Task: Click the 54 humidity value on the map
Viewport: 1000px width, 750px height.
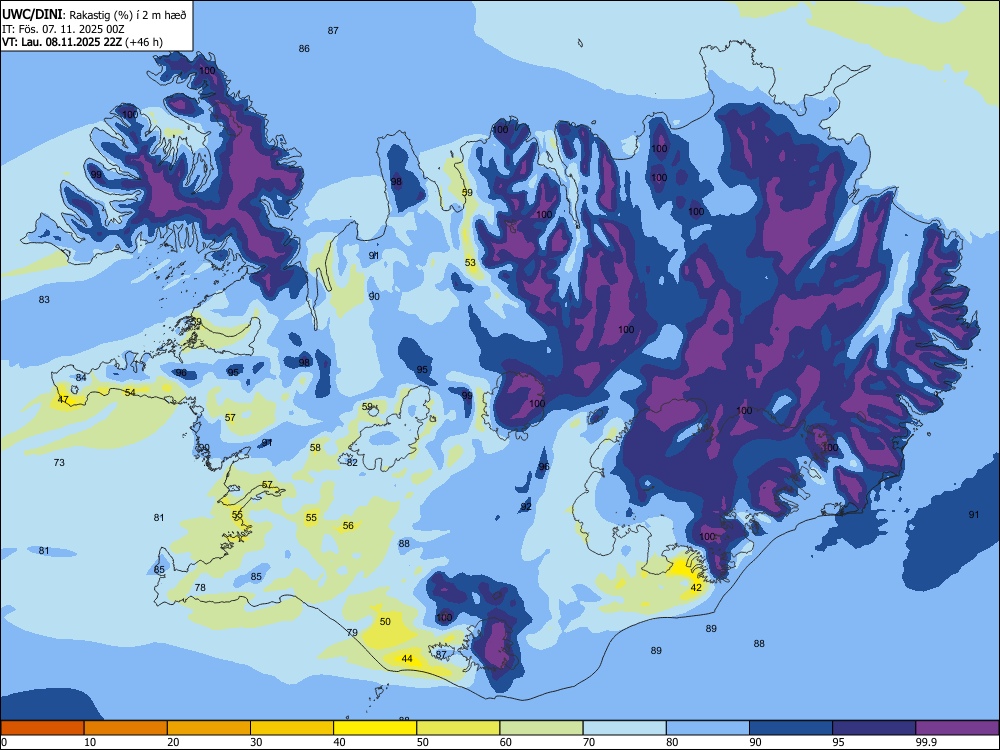Action: coord(130,392)
